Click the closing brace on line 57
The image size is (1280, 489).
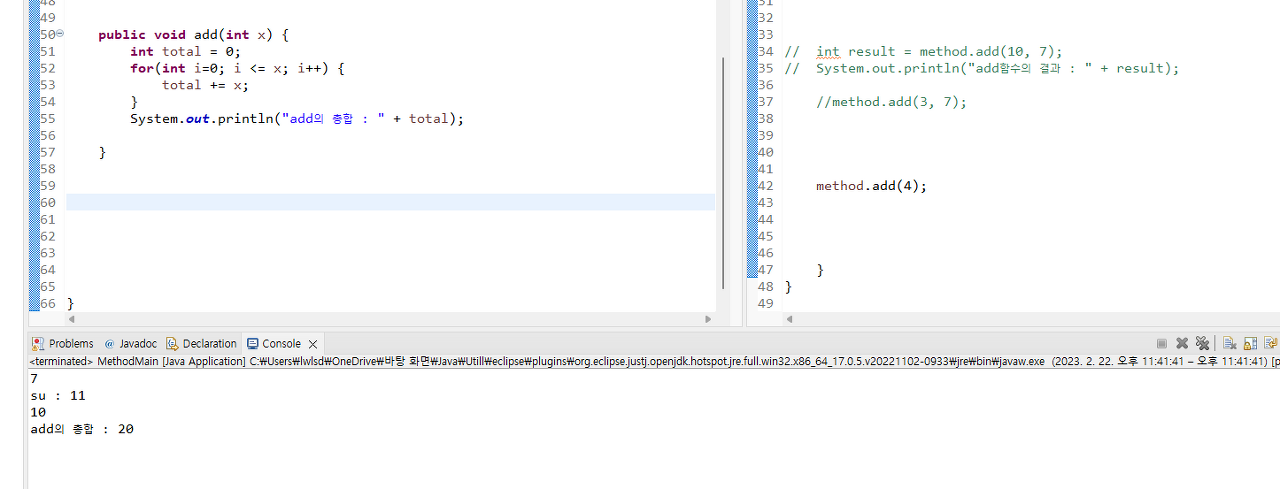(x=102, y=152)
